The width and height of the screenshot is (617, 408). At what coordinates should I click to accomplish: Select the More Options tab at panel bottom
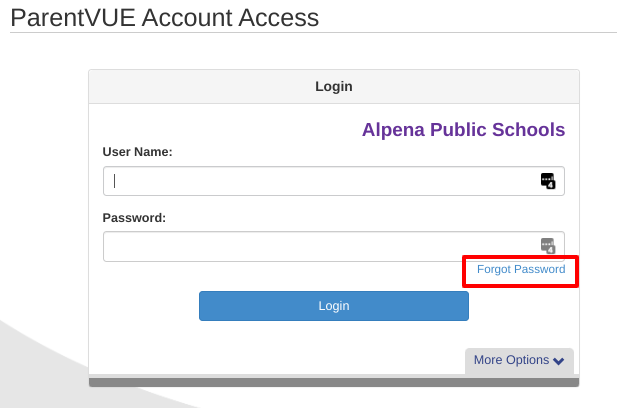tap(519, 360)
